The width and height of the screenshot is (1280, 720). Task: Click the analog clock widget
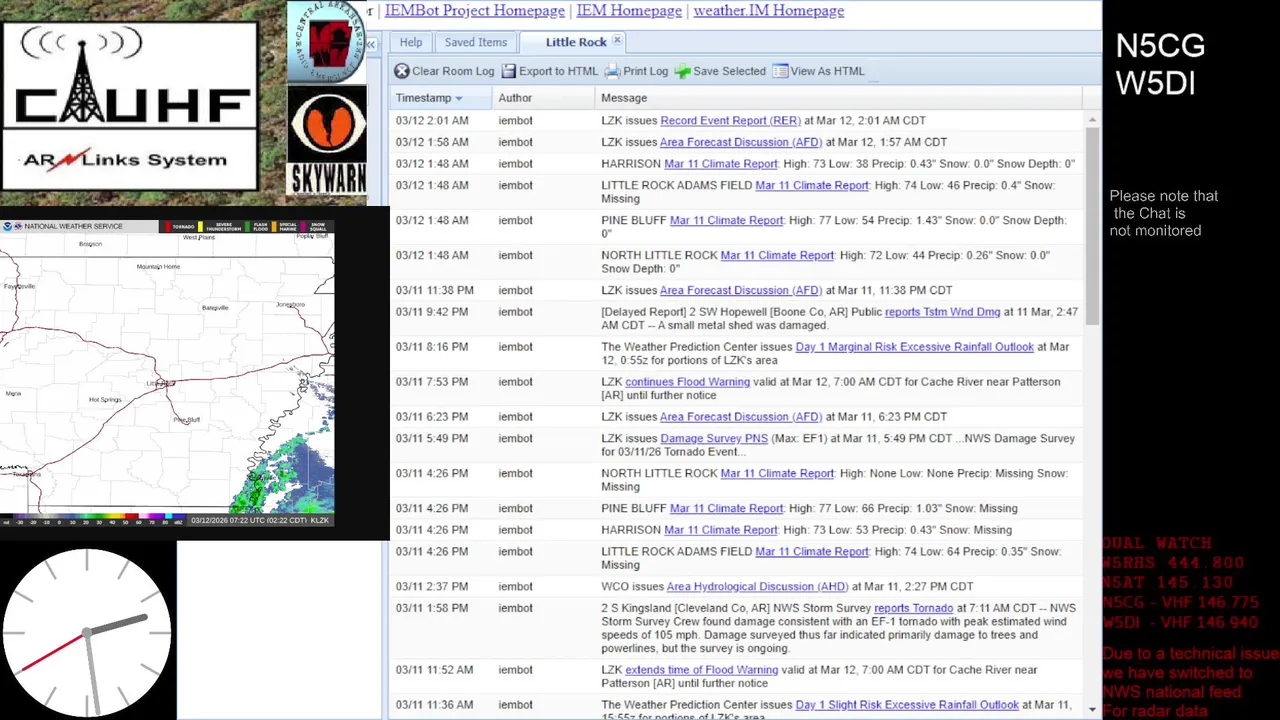coord(87,631)
